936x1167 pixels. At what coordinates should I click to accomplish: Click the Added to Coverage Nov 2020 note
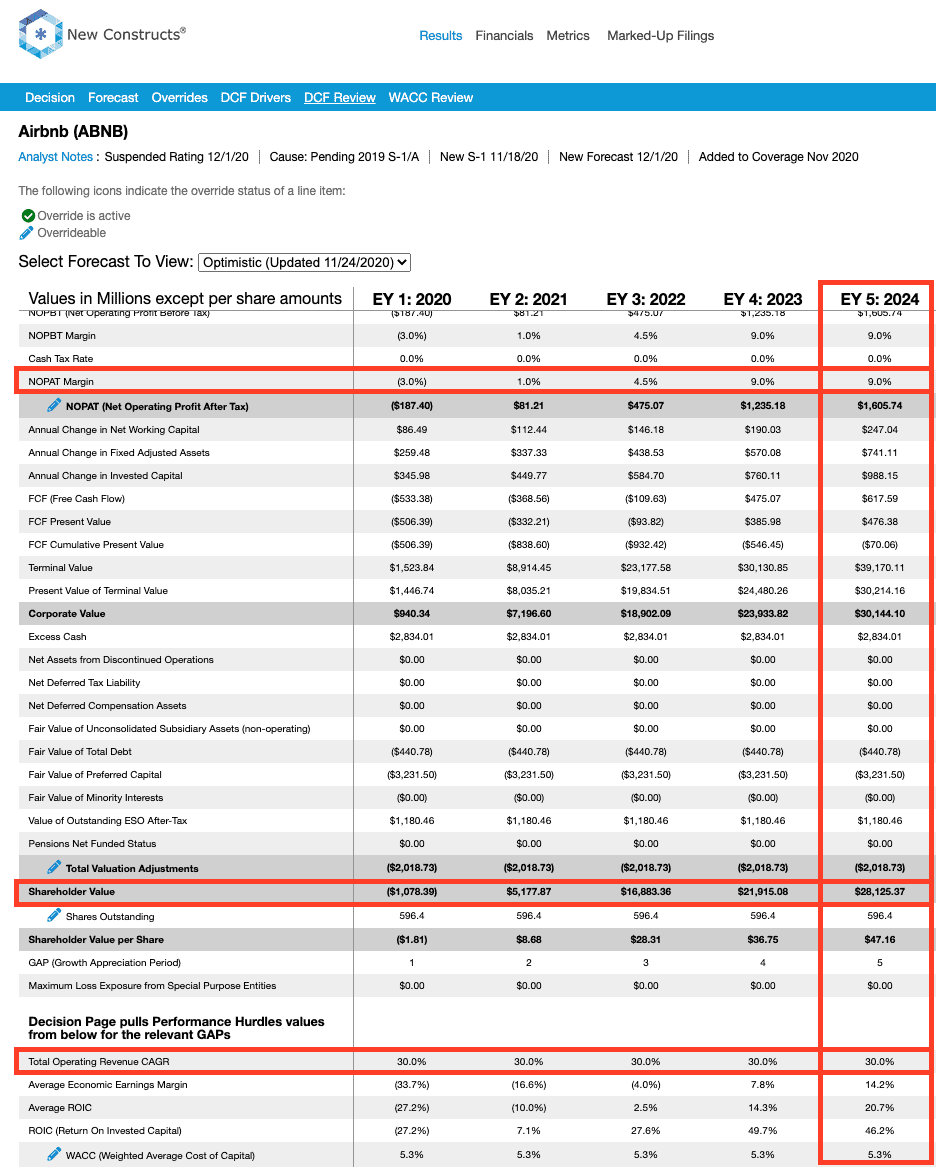[778, 157]
